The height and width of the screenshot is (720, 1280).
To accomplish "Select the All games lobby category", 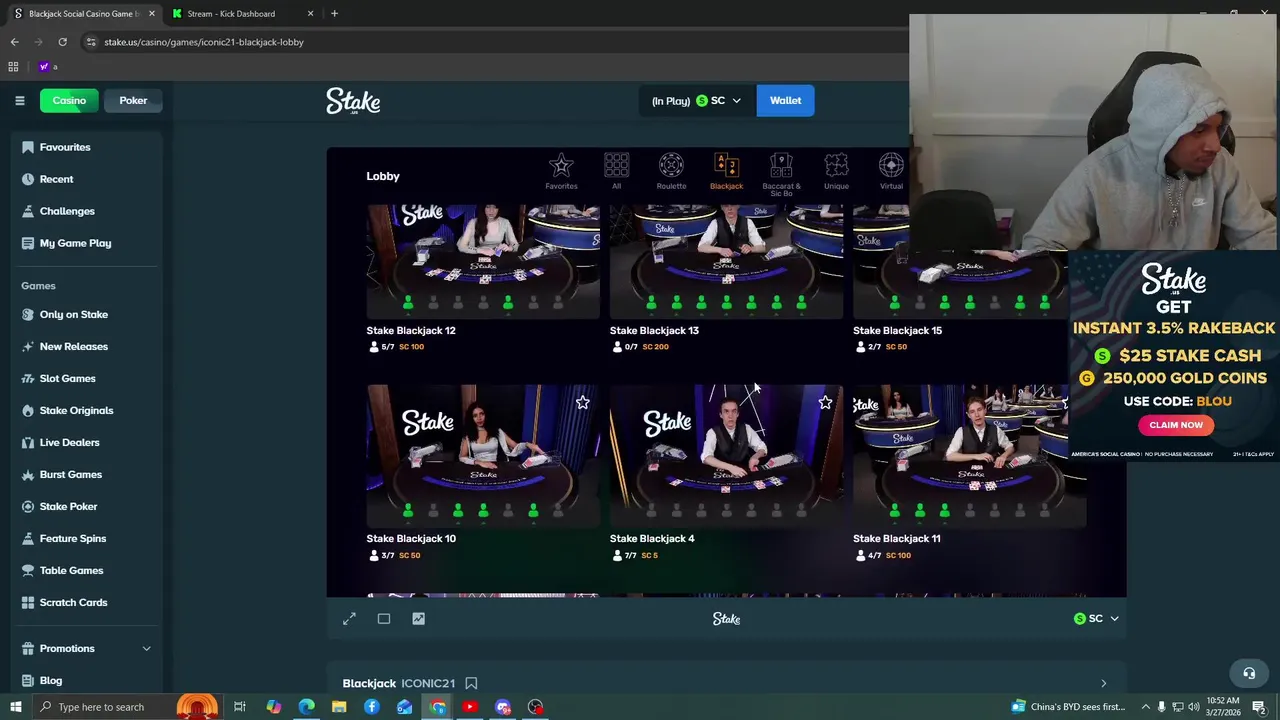I will [616, 172].
